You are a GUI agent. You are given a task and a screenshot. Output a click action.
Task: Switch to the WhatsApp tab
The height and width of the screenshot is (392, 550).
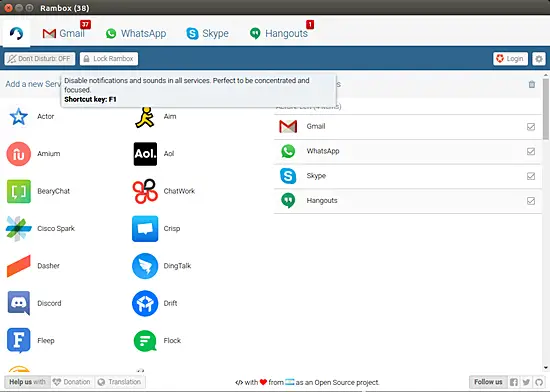(x=136, y=33)
